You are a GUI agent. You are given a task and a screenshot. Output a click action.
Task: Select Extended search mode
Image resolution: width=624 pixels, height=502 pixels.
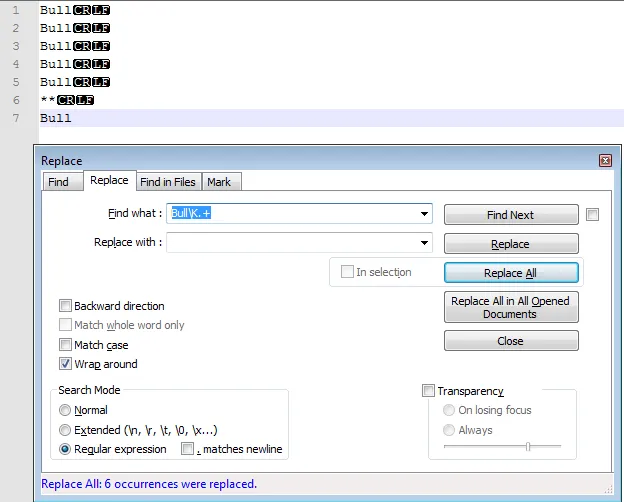point(64,430)
